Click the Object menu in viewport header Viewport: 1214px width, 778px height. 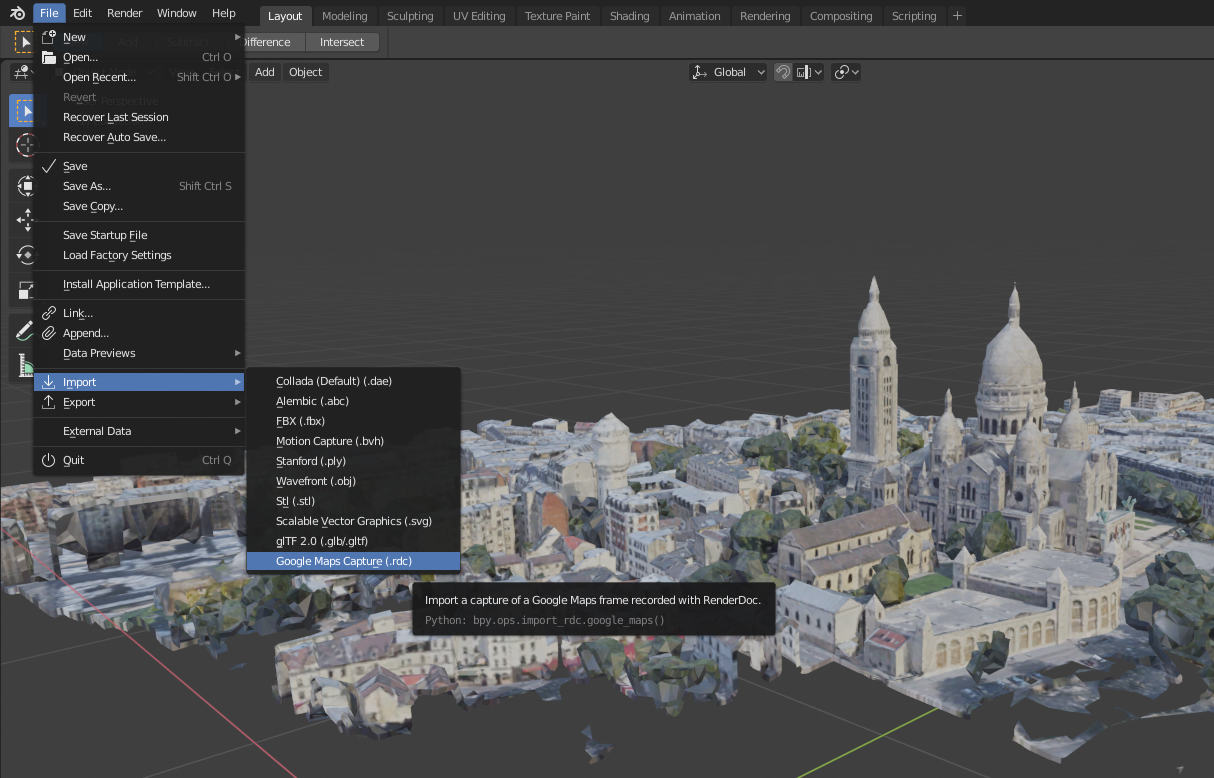point(305,72)
